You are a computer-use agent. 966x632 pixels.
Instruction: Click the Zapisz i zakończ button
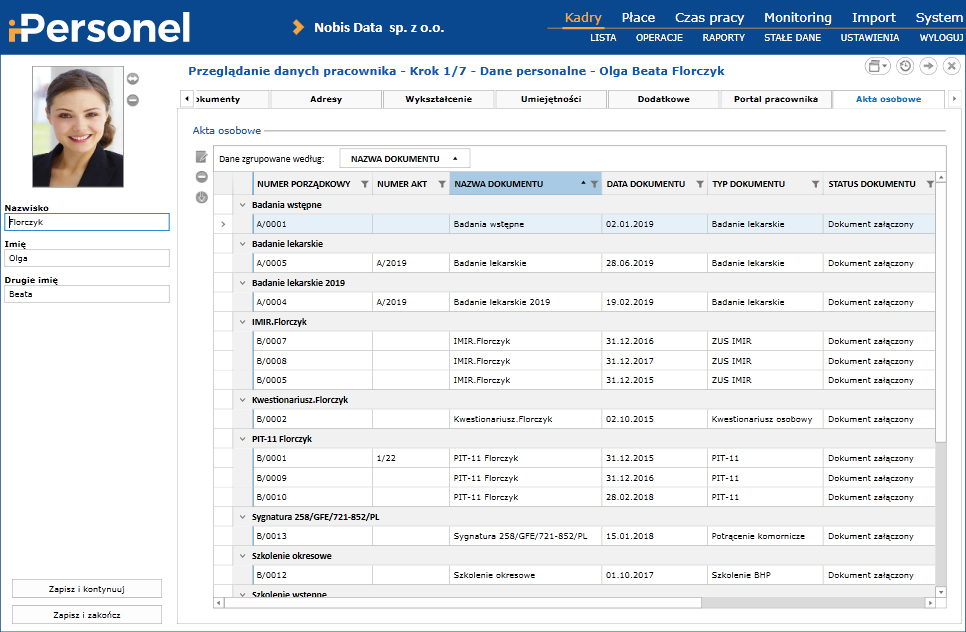click(x=86, y=614)
